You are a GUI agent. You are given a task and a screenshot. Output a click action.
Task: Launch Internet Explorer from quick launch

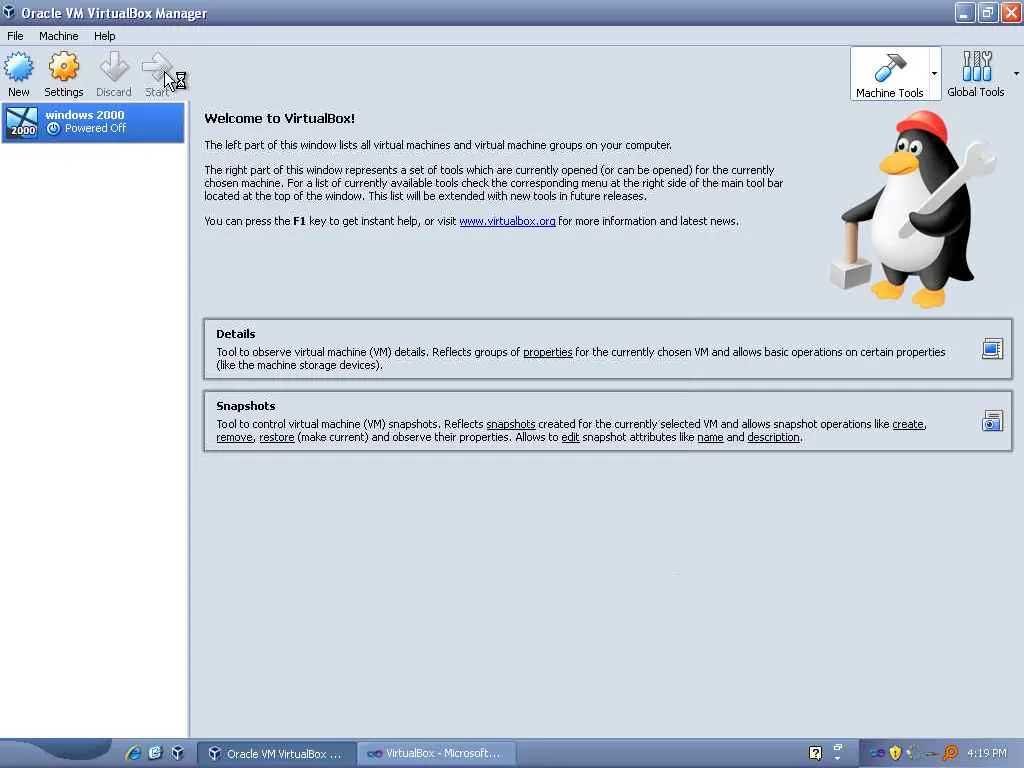coord(133,753)
